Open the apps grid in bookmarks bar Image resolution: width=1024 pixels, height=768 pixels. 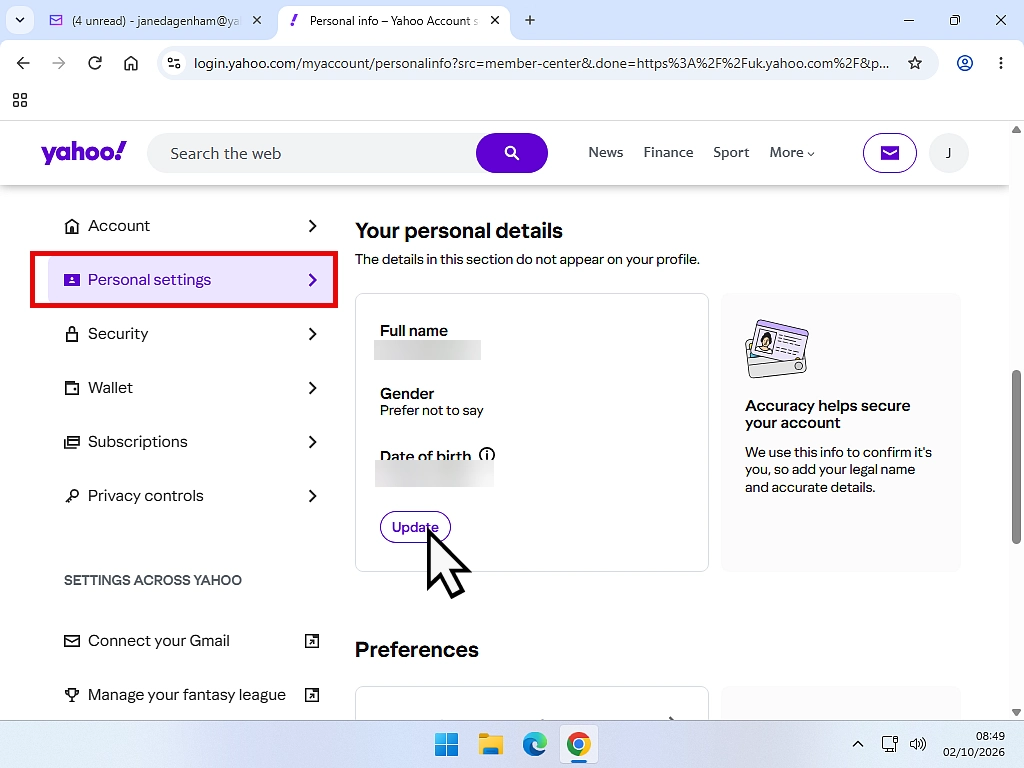[20, 100]
